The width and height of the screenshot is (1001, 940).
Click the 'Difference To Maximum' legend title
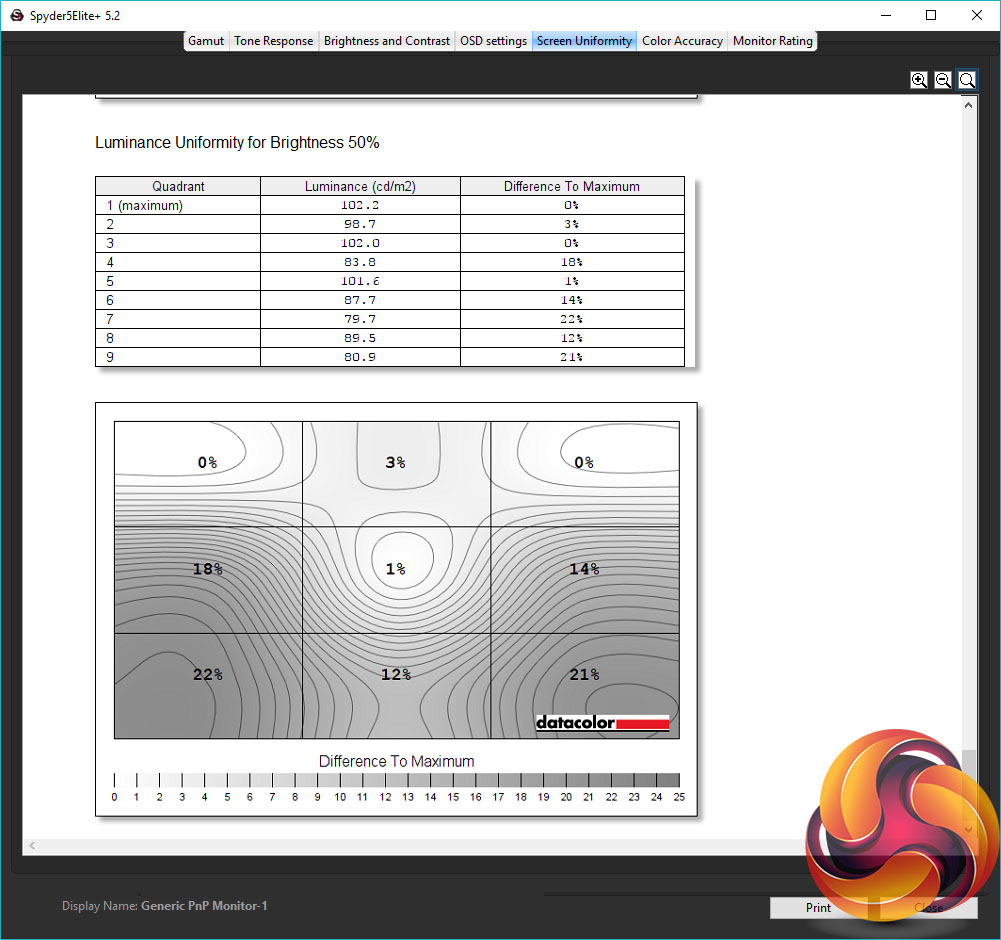click(396, 761)
